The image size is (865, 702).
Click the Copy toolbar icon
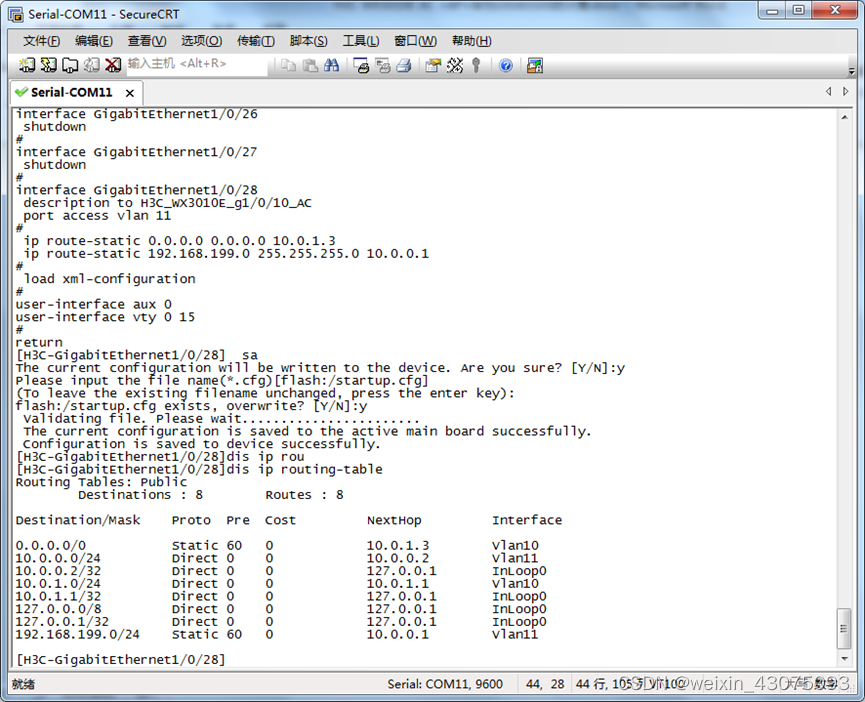tap(288, 65)
